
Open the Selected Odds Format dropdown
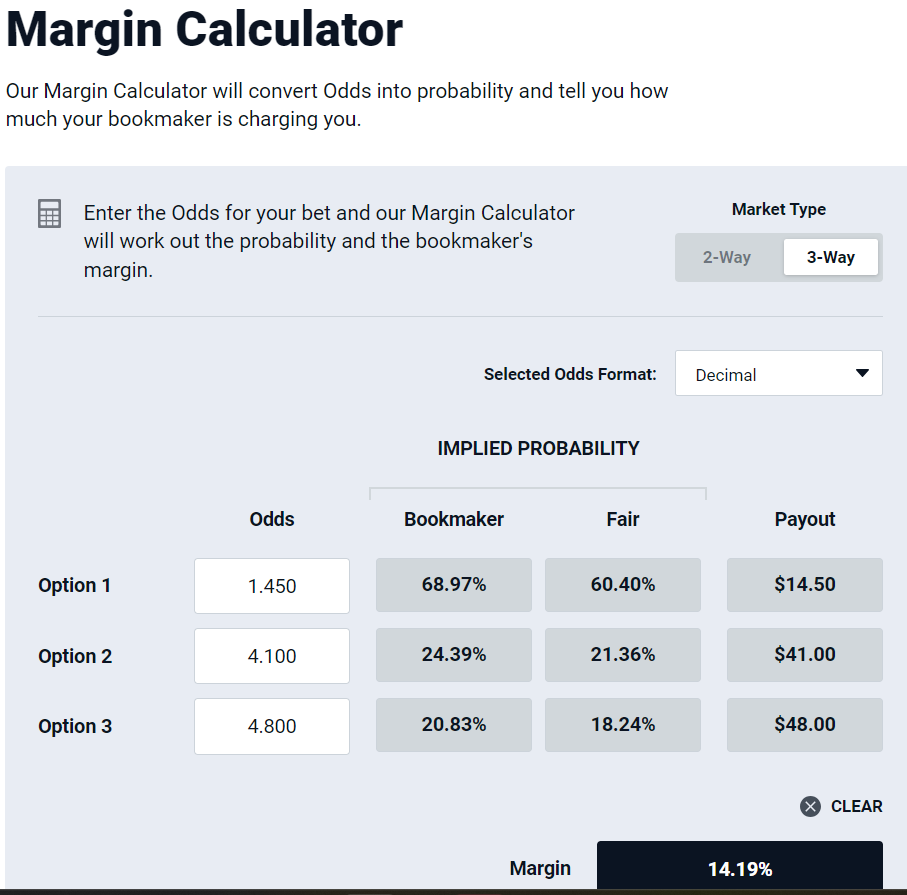coord(778,374)
